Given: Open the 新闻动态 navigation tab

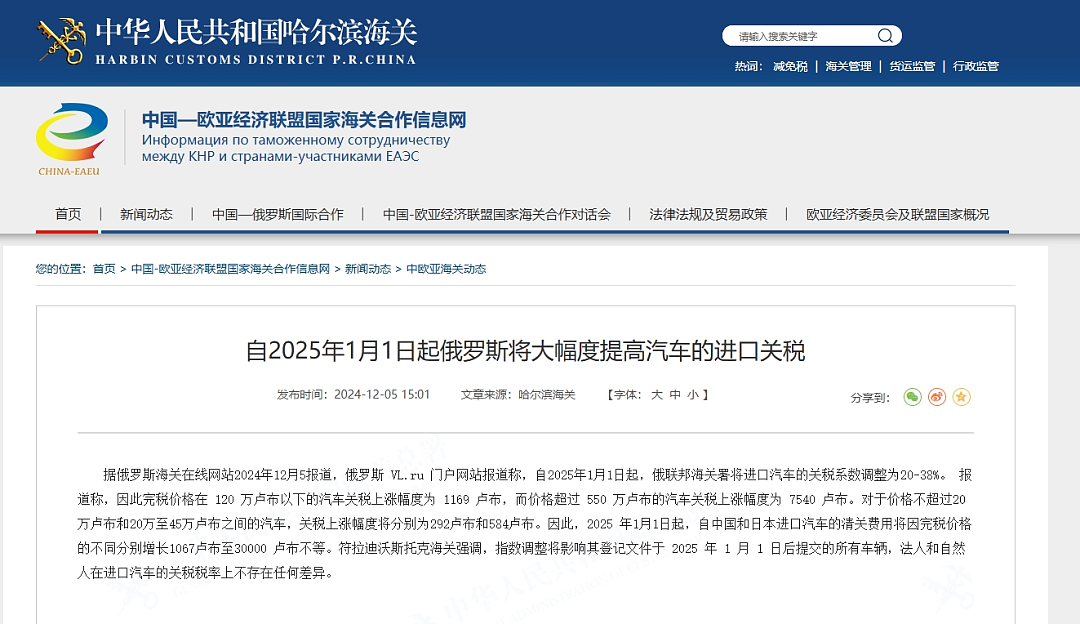Looking at the screenshot, I should 146,214.
